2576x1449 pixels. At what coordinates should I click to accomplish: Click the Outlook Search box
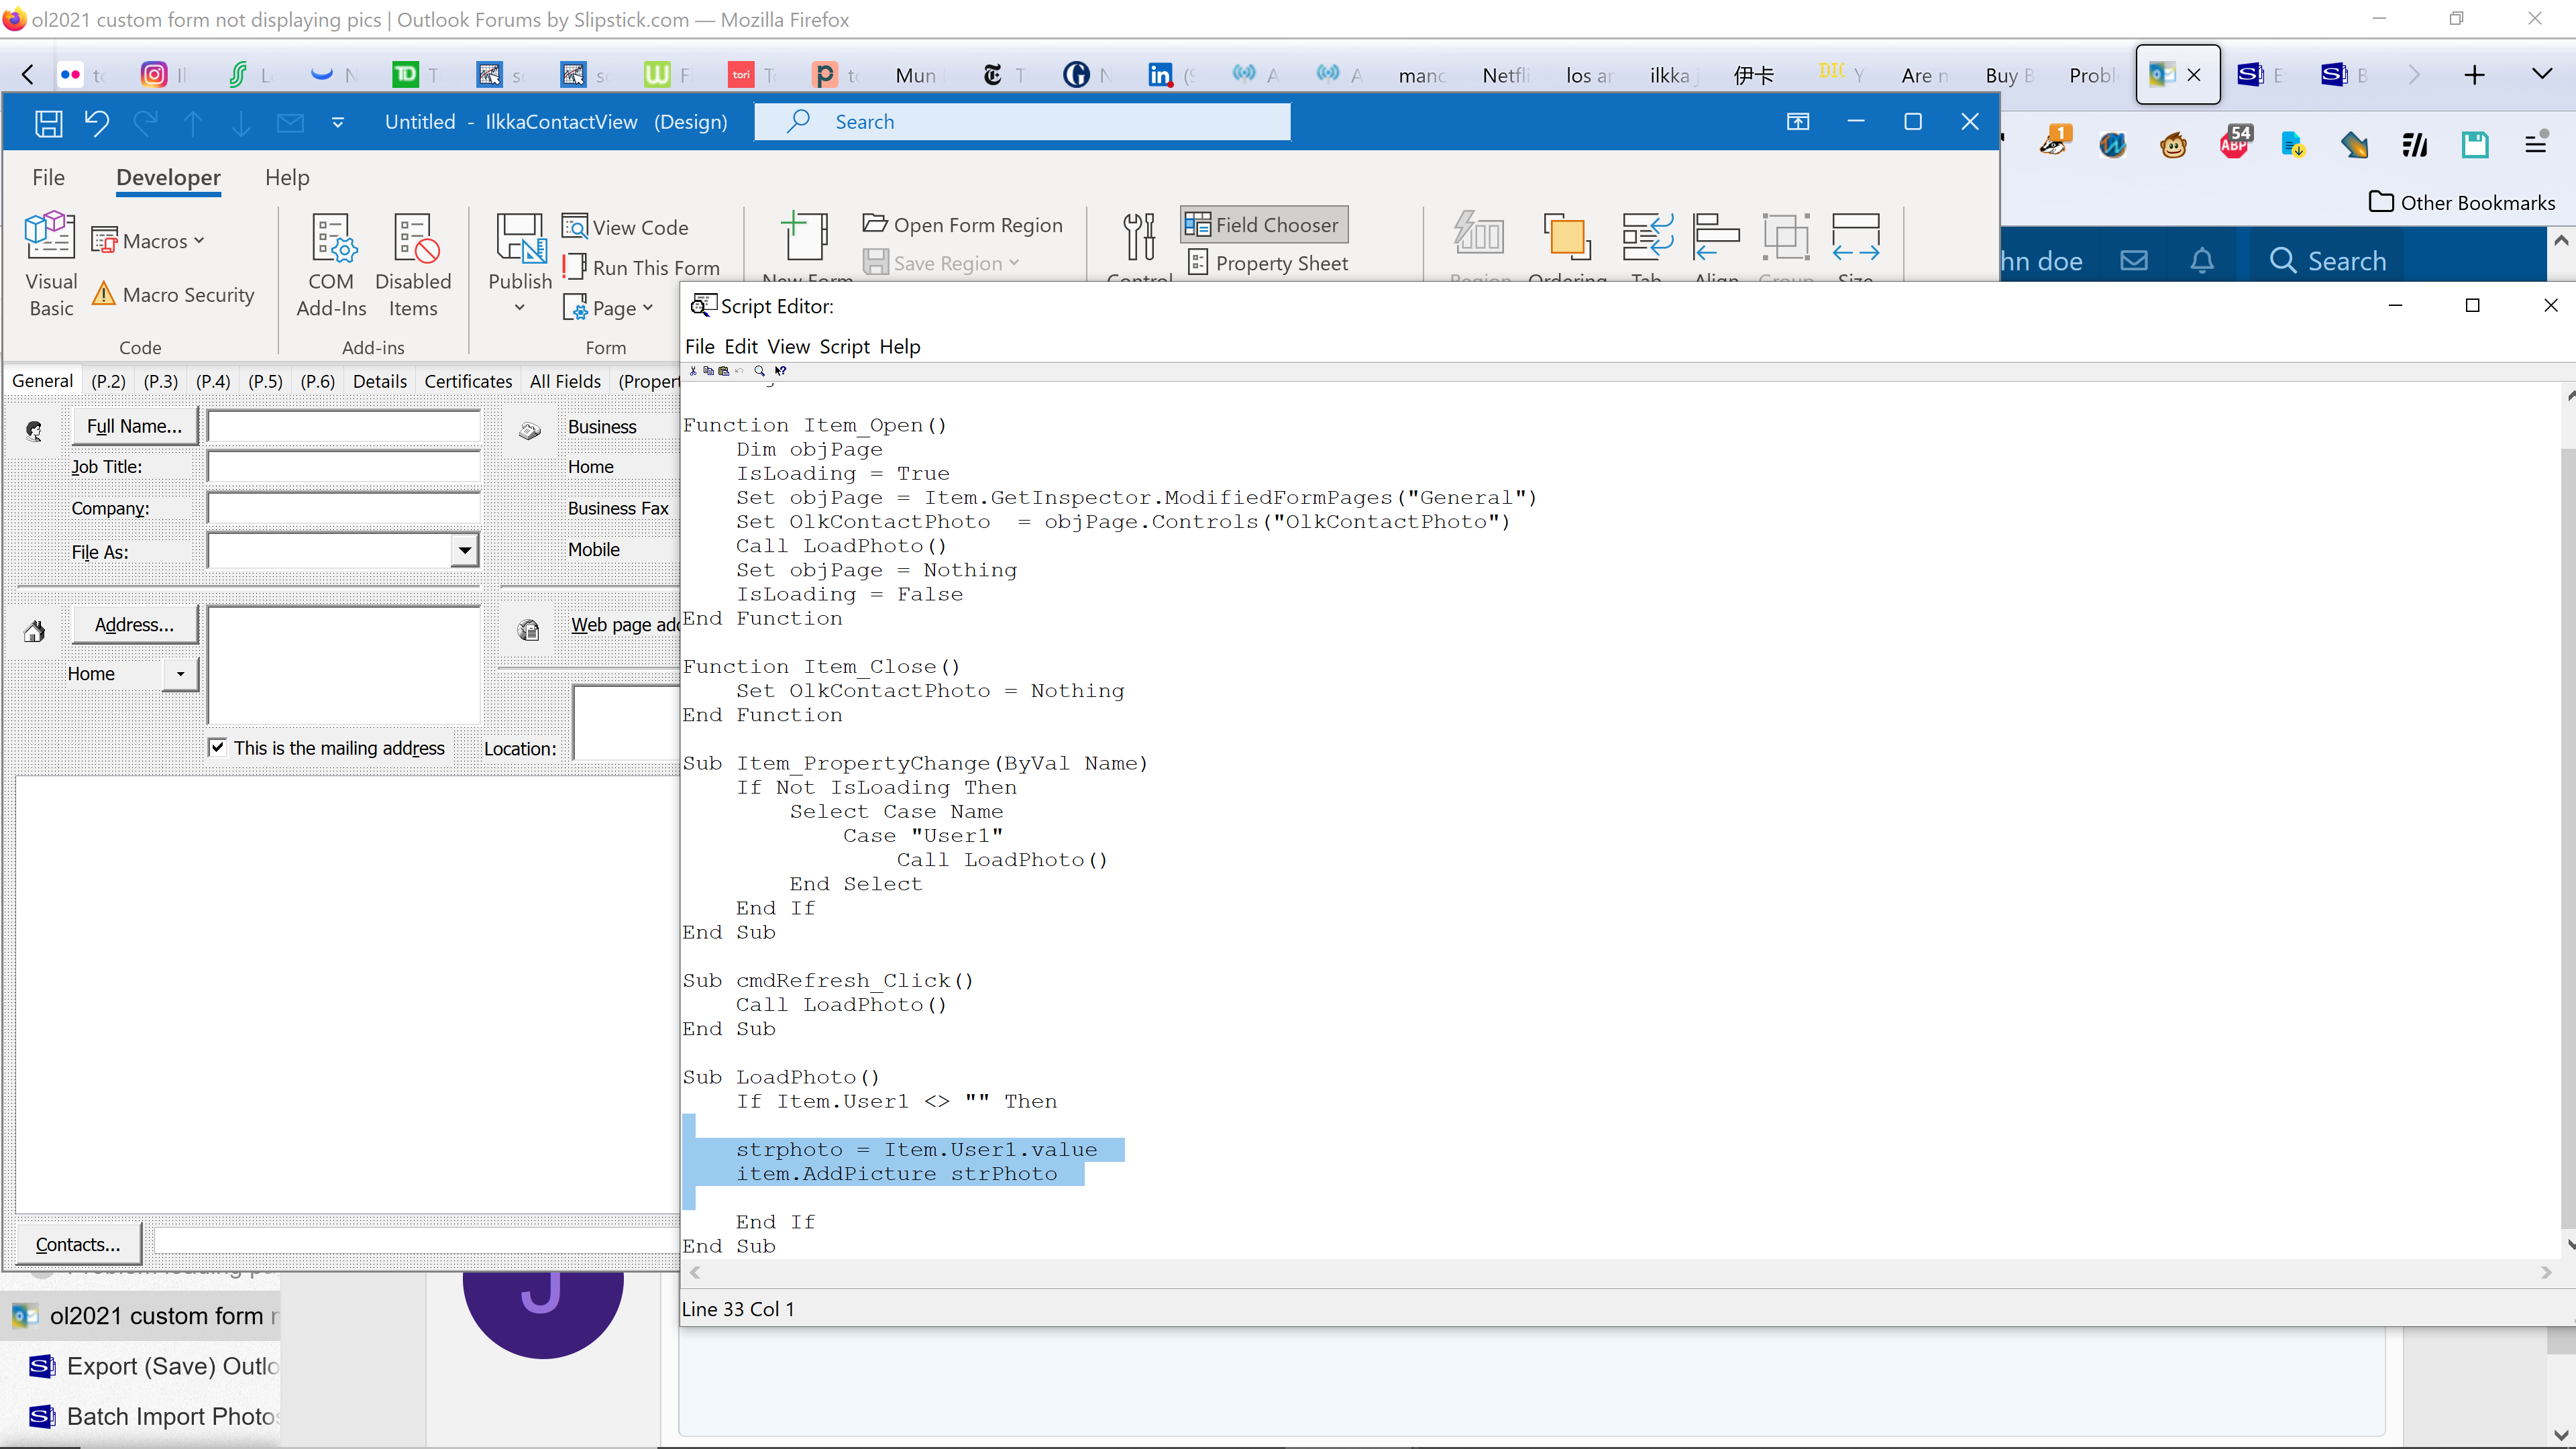[1022, 122]
